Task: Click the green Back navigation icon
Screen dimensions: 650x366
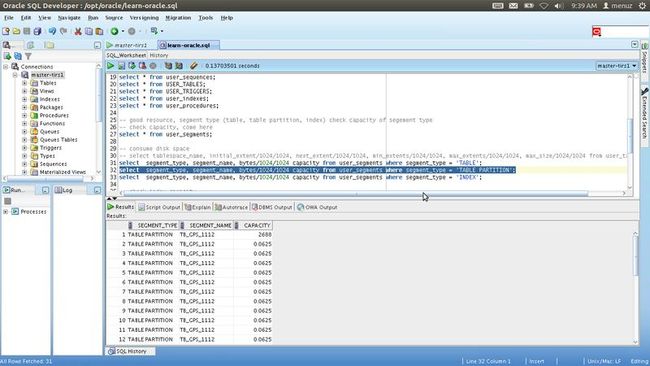Action: (x=114, y=31)
